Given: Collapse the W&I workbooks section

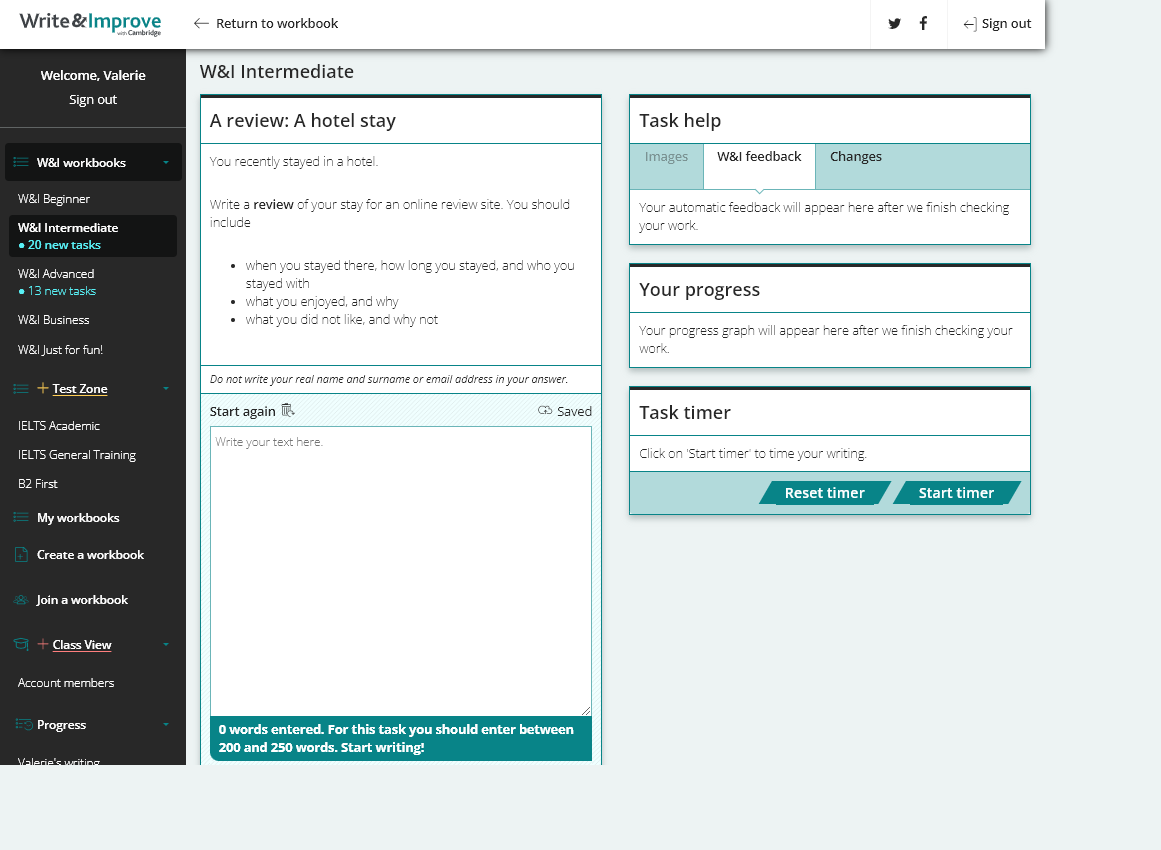Looking at the screenshot, I should click(x=166, y=163).
